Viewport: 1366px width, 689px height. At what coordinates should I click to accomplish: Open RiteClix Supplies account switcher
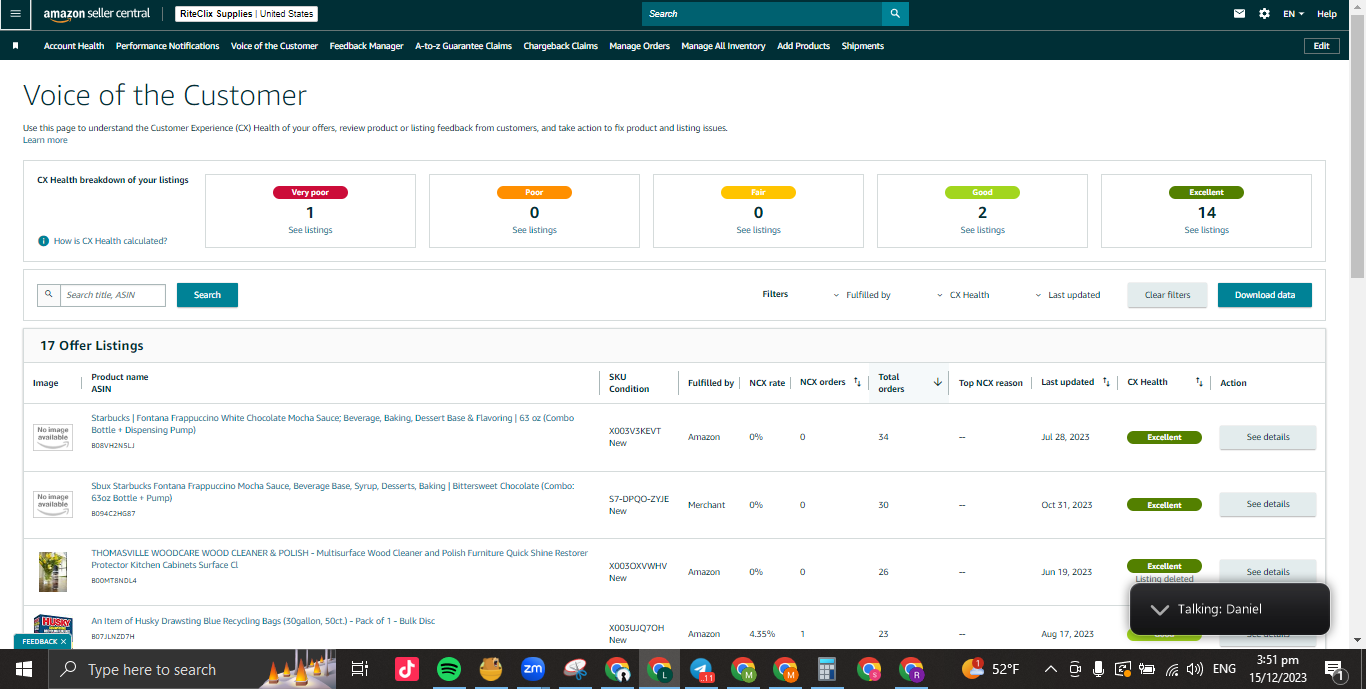(247, 14)
